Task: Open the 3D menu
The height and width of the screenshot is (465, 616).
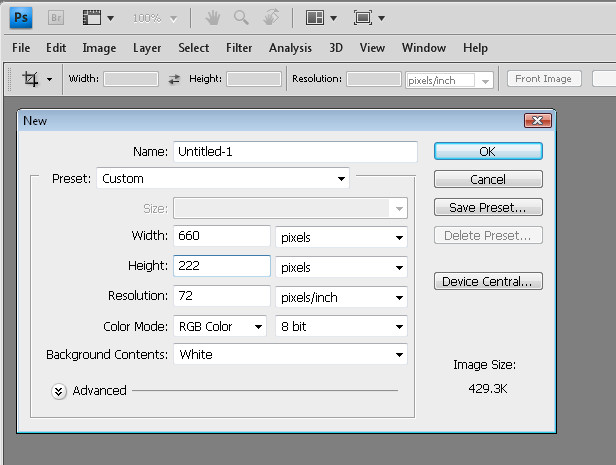Action: tap(336, 48)
